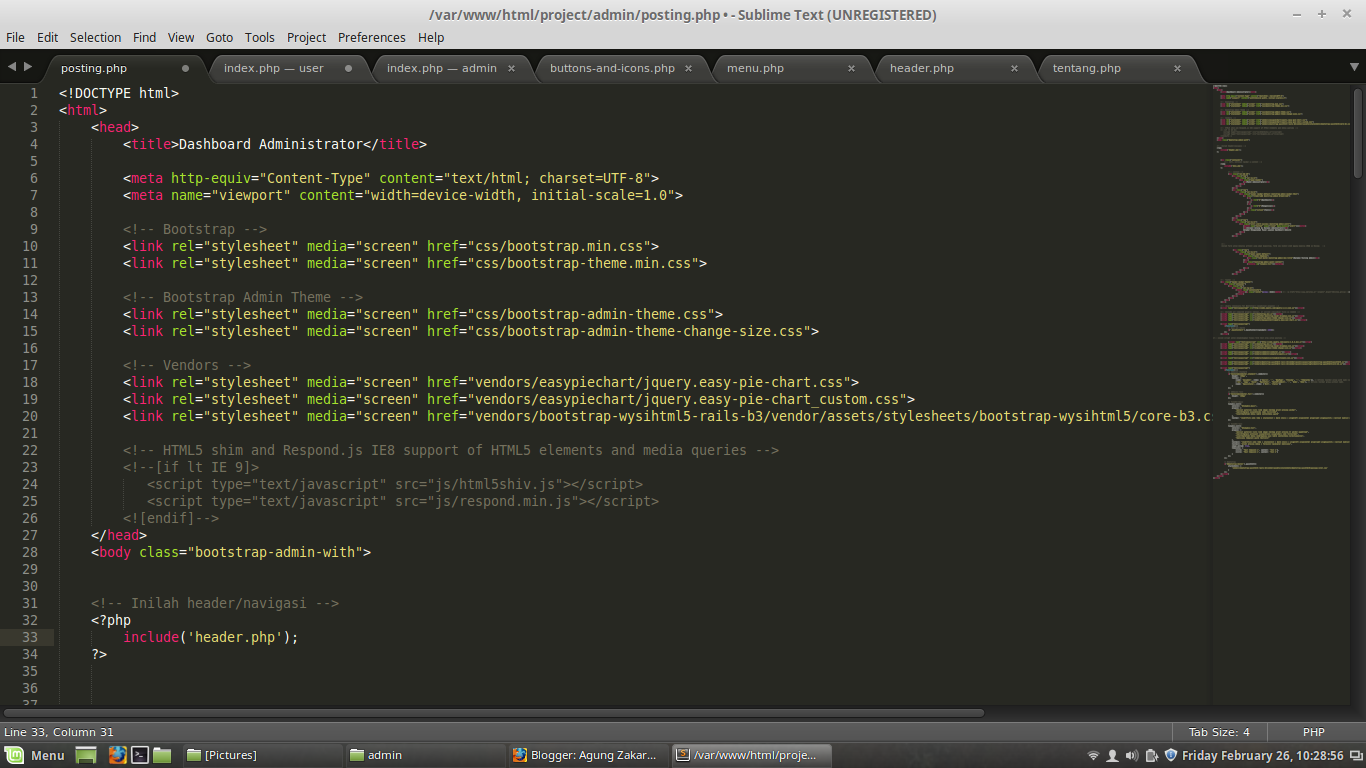Open the file manager launcher icon

[x=162, y=755]
